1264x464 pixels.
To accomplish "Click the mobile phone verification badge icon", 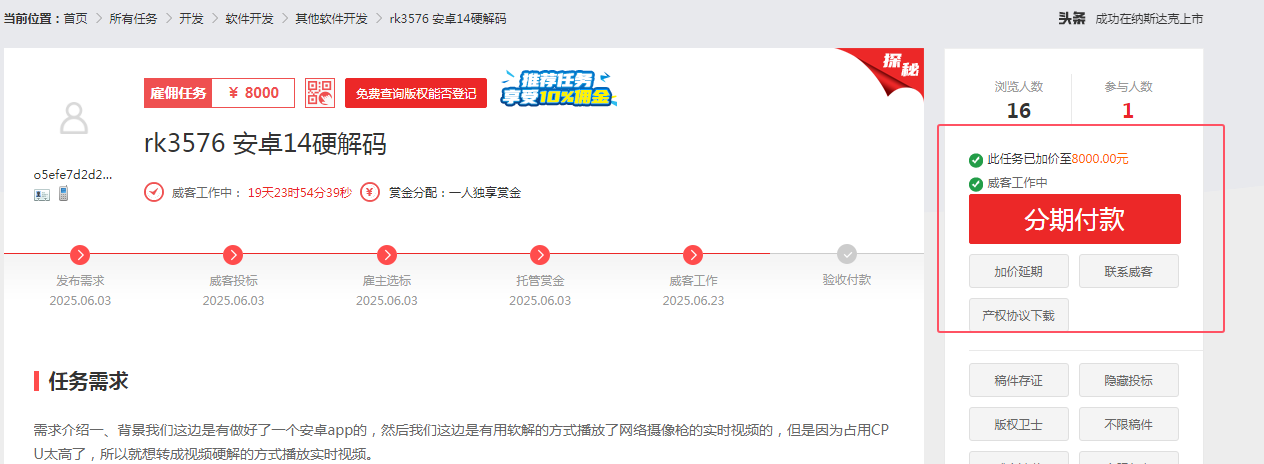I will 62,194.
